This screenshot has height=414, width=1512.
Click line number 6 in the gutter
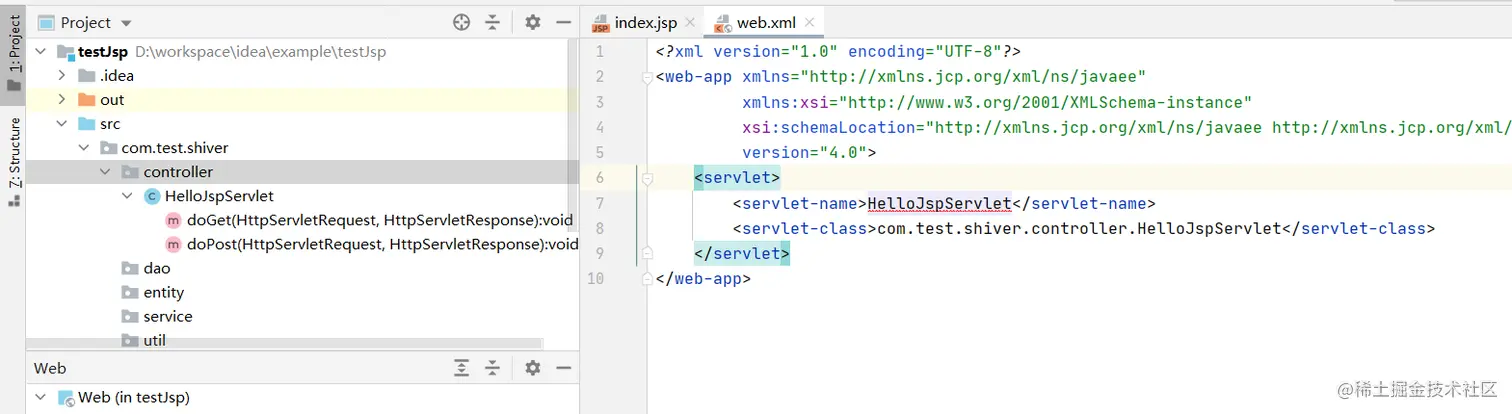599,178
